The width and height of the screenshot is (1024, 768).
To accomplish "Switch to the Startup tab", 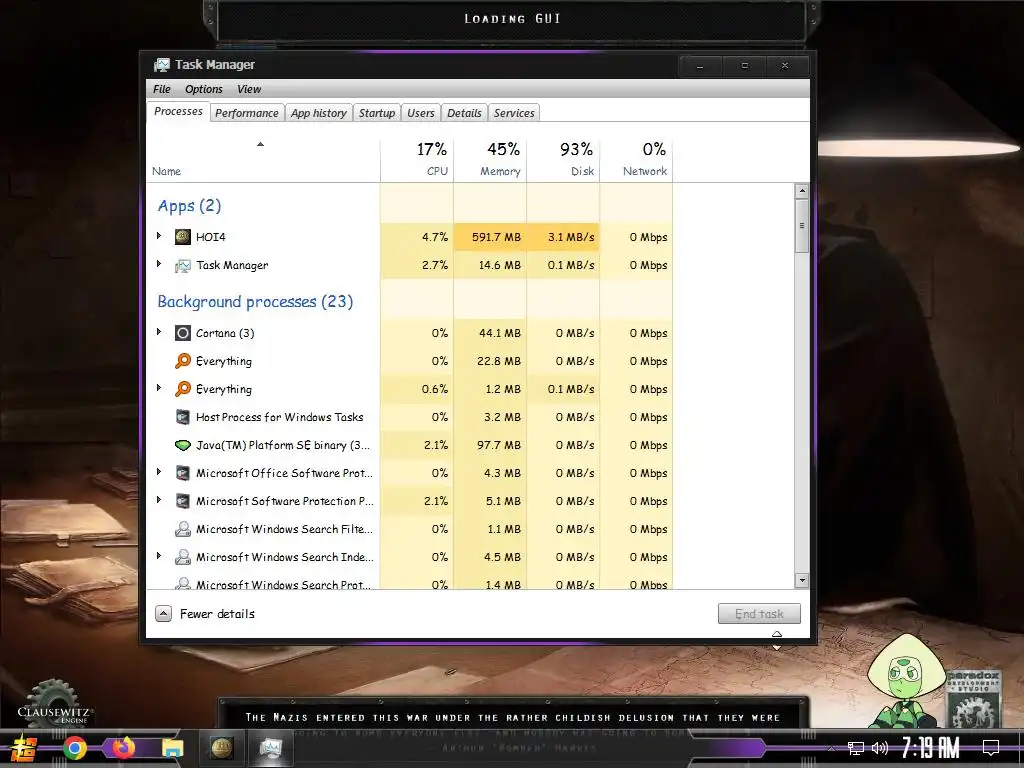I will (377, 113).
